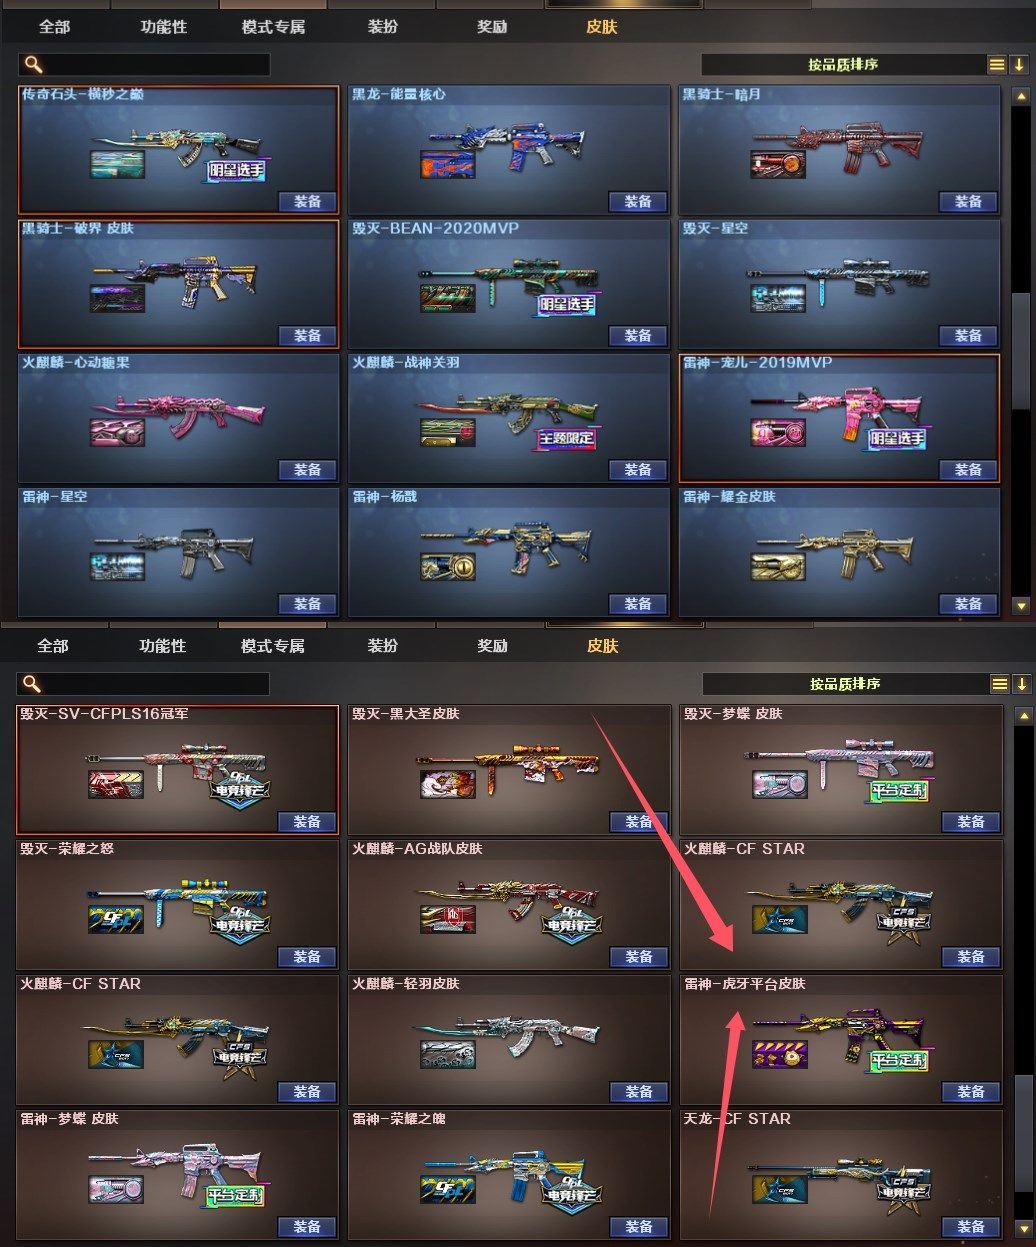Image resolution: width=1036 pixels, height=1247 pixels.
Task: Click the 王者限定 badge on 火麒麟-战神关羽
Action: tap(567, 438)
